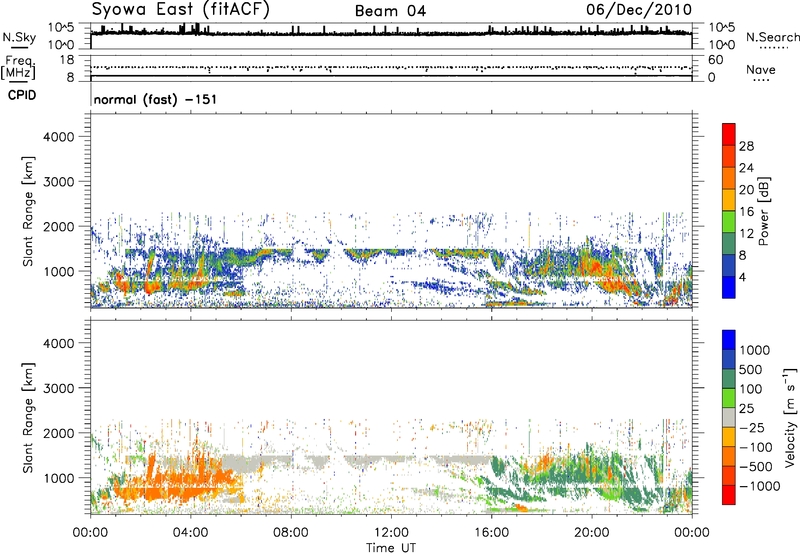Click the date "06/Dec/2010"
The width and height of the screenshot is (800, 554).
pyautogui.click(x=639, y=10)
